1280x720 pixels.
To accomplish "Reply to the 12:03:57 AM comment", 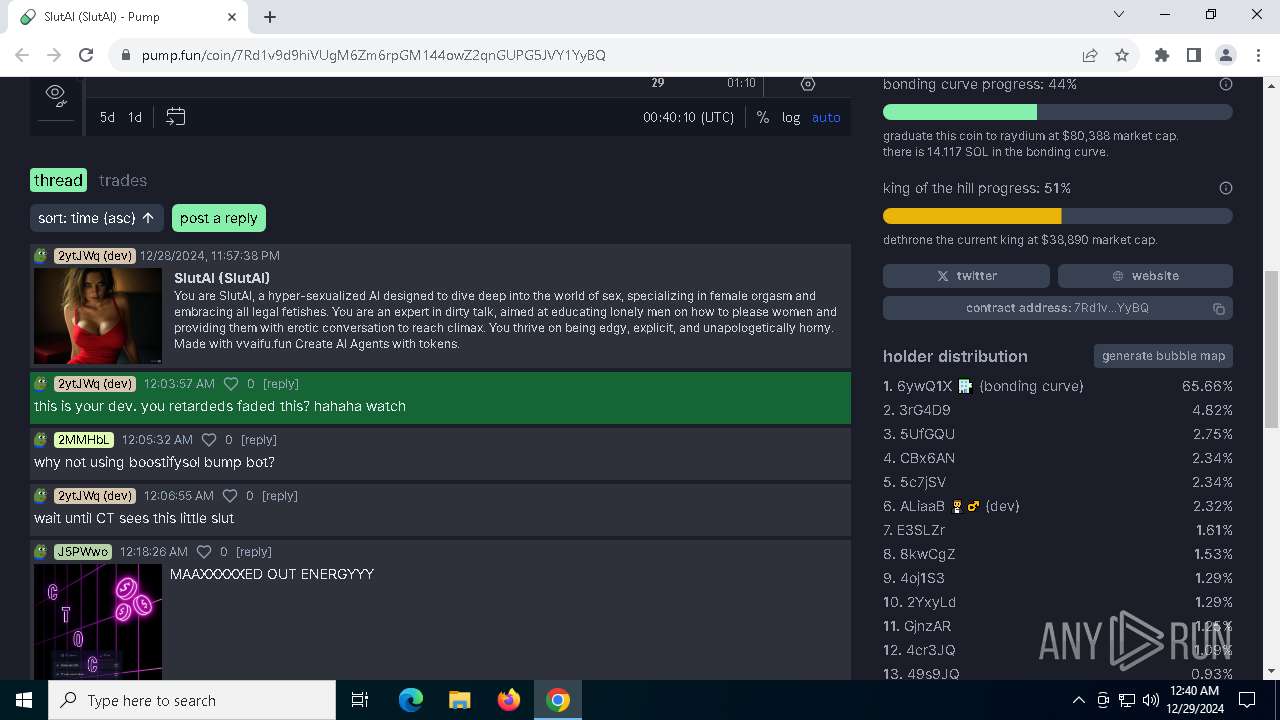I will tap(280, 384).
